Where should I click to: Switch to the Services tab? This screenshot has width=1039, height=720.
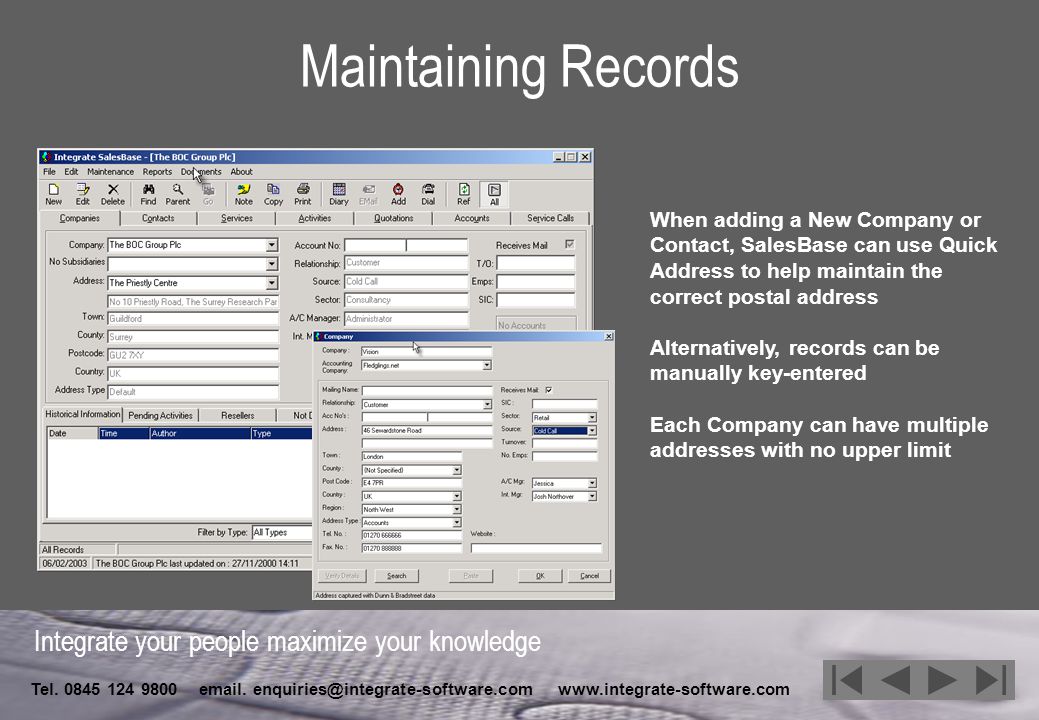pyautogui.click(x=237, y=218)
